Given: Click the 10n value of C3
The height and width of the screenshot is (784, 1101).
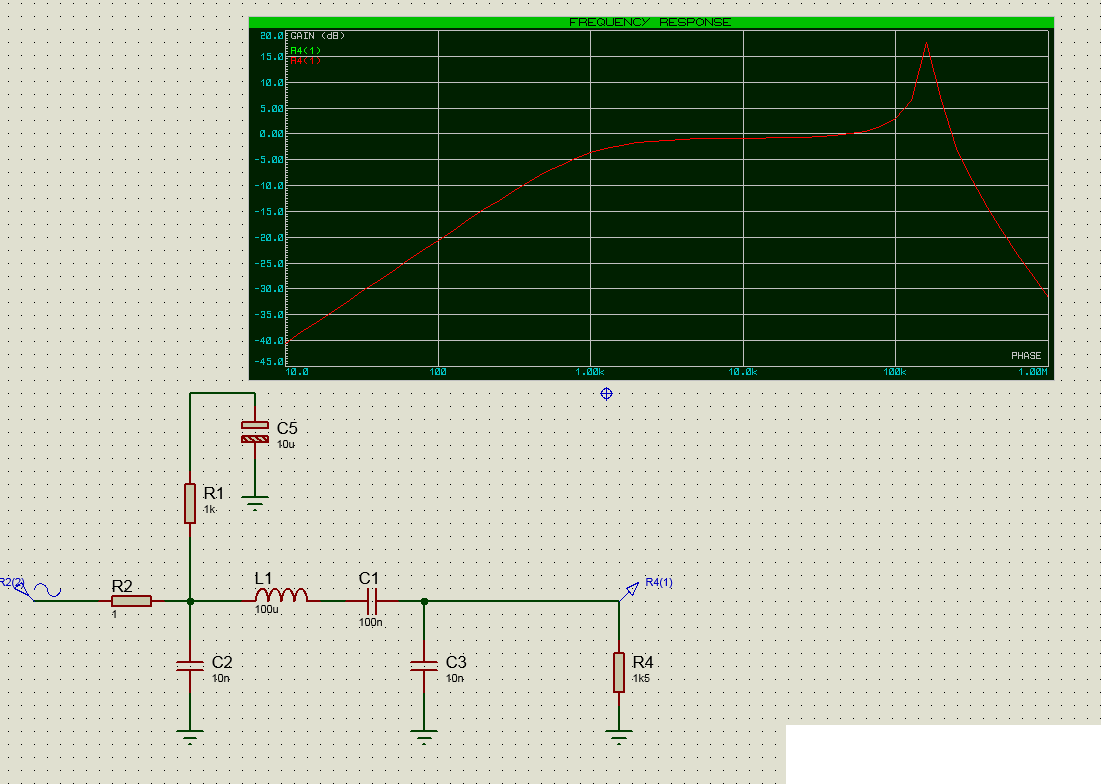Looking at the screenshot, I should point(454,678).
